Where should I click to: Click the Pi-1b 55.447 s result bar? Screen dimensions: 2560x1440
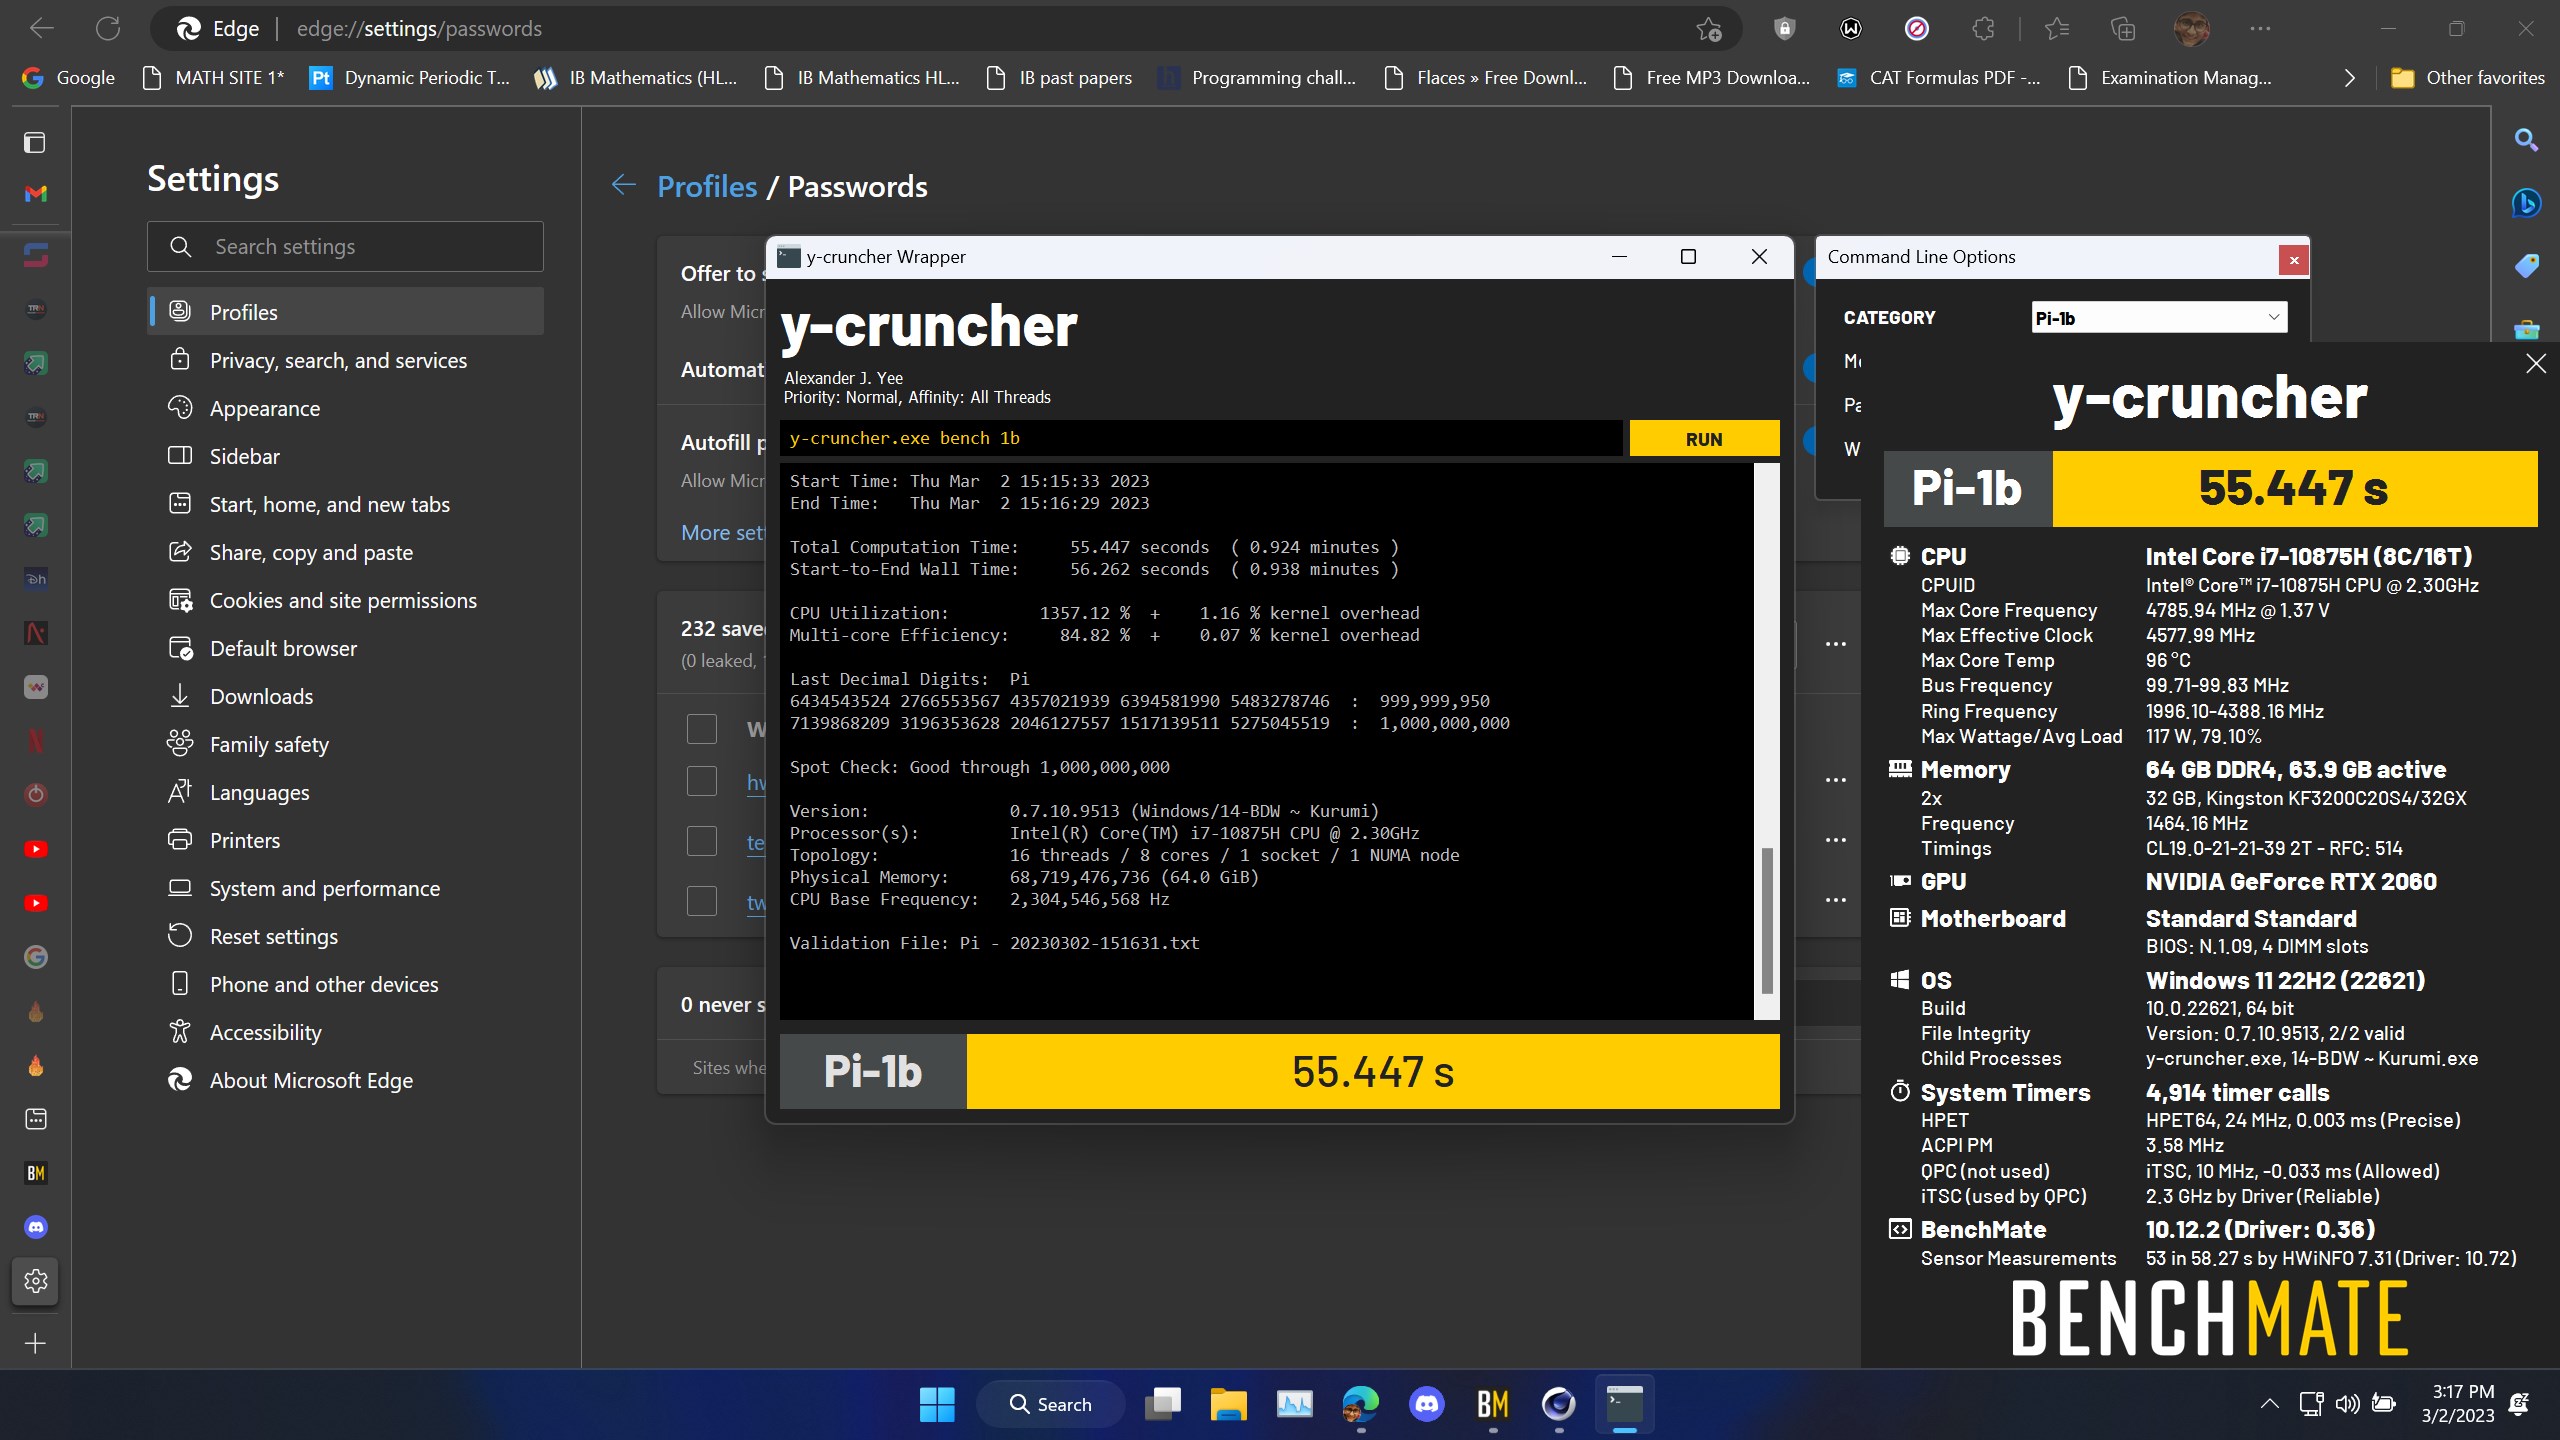click(x=1280, y=1071)
